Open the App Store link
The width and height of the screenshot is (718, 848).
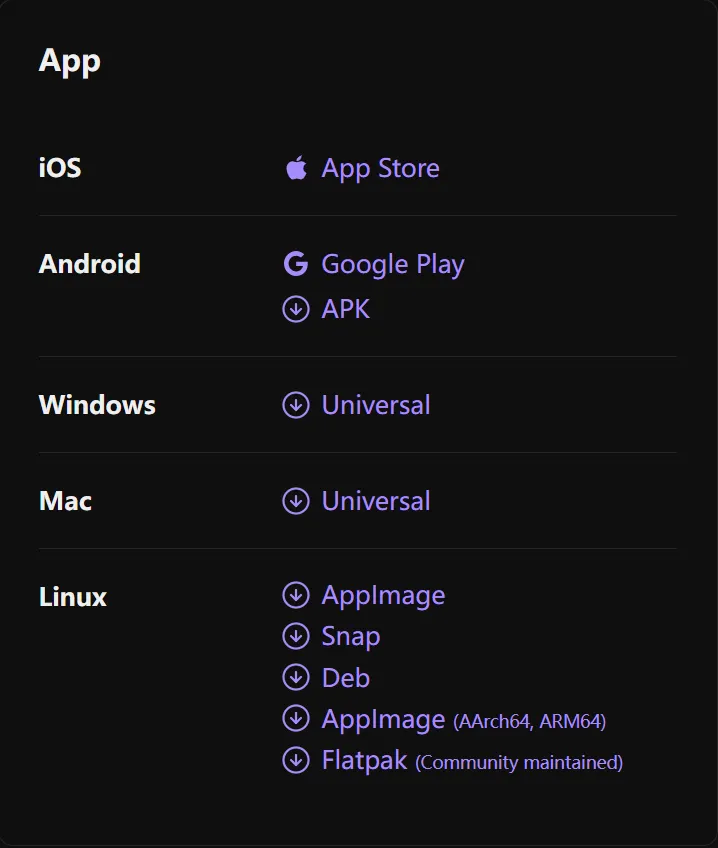tap(380, 168)
